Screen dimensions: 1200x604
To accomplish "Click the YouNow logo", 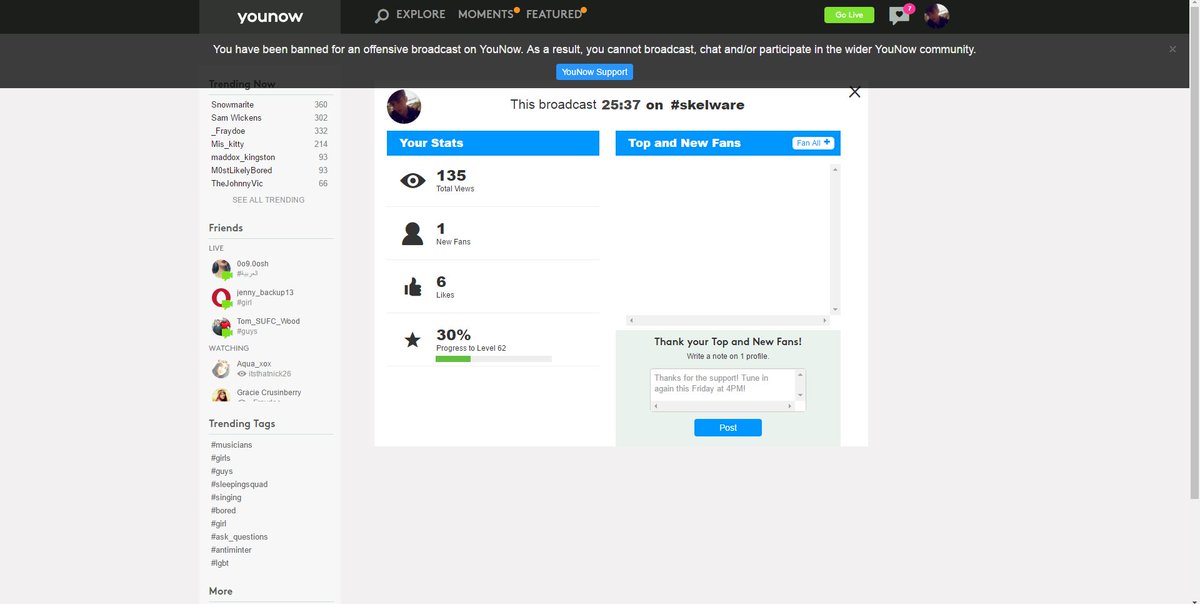I will click(270, 16).
